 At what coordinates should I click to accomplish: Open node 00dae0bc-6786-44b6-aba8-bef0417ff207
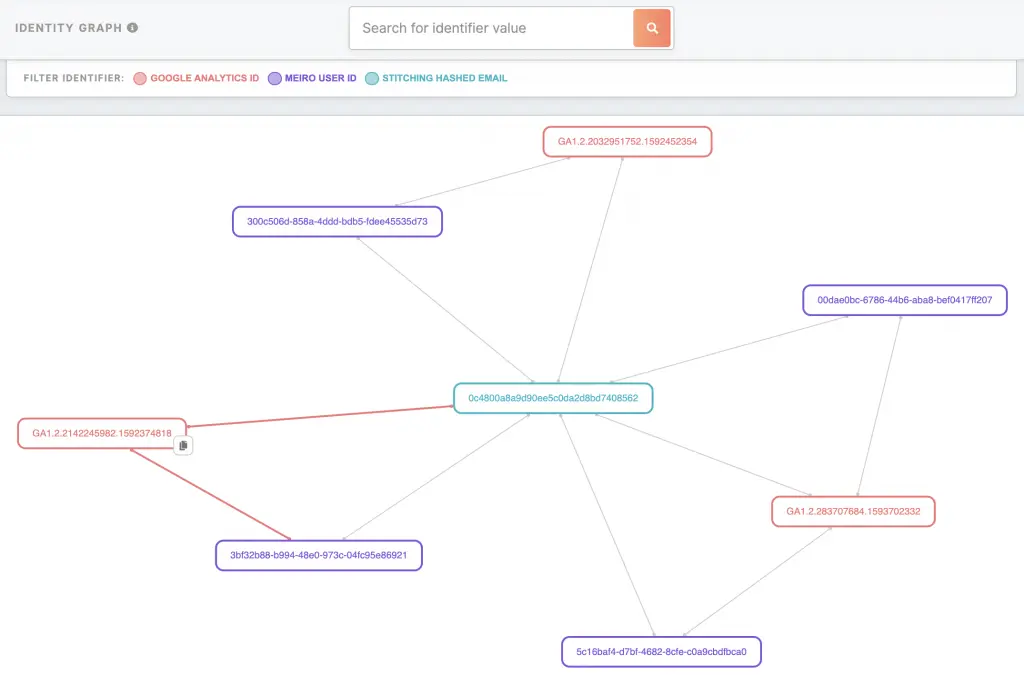(904, 299)
